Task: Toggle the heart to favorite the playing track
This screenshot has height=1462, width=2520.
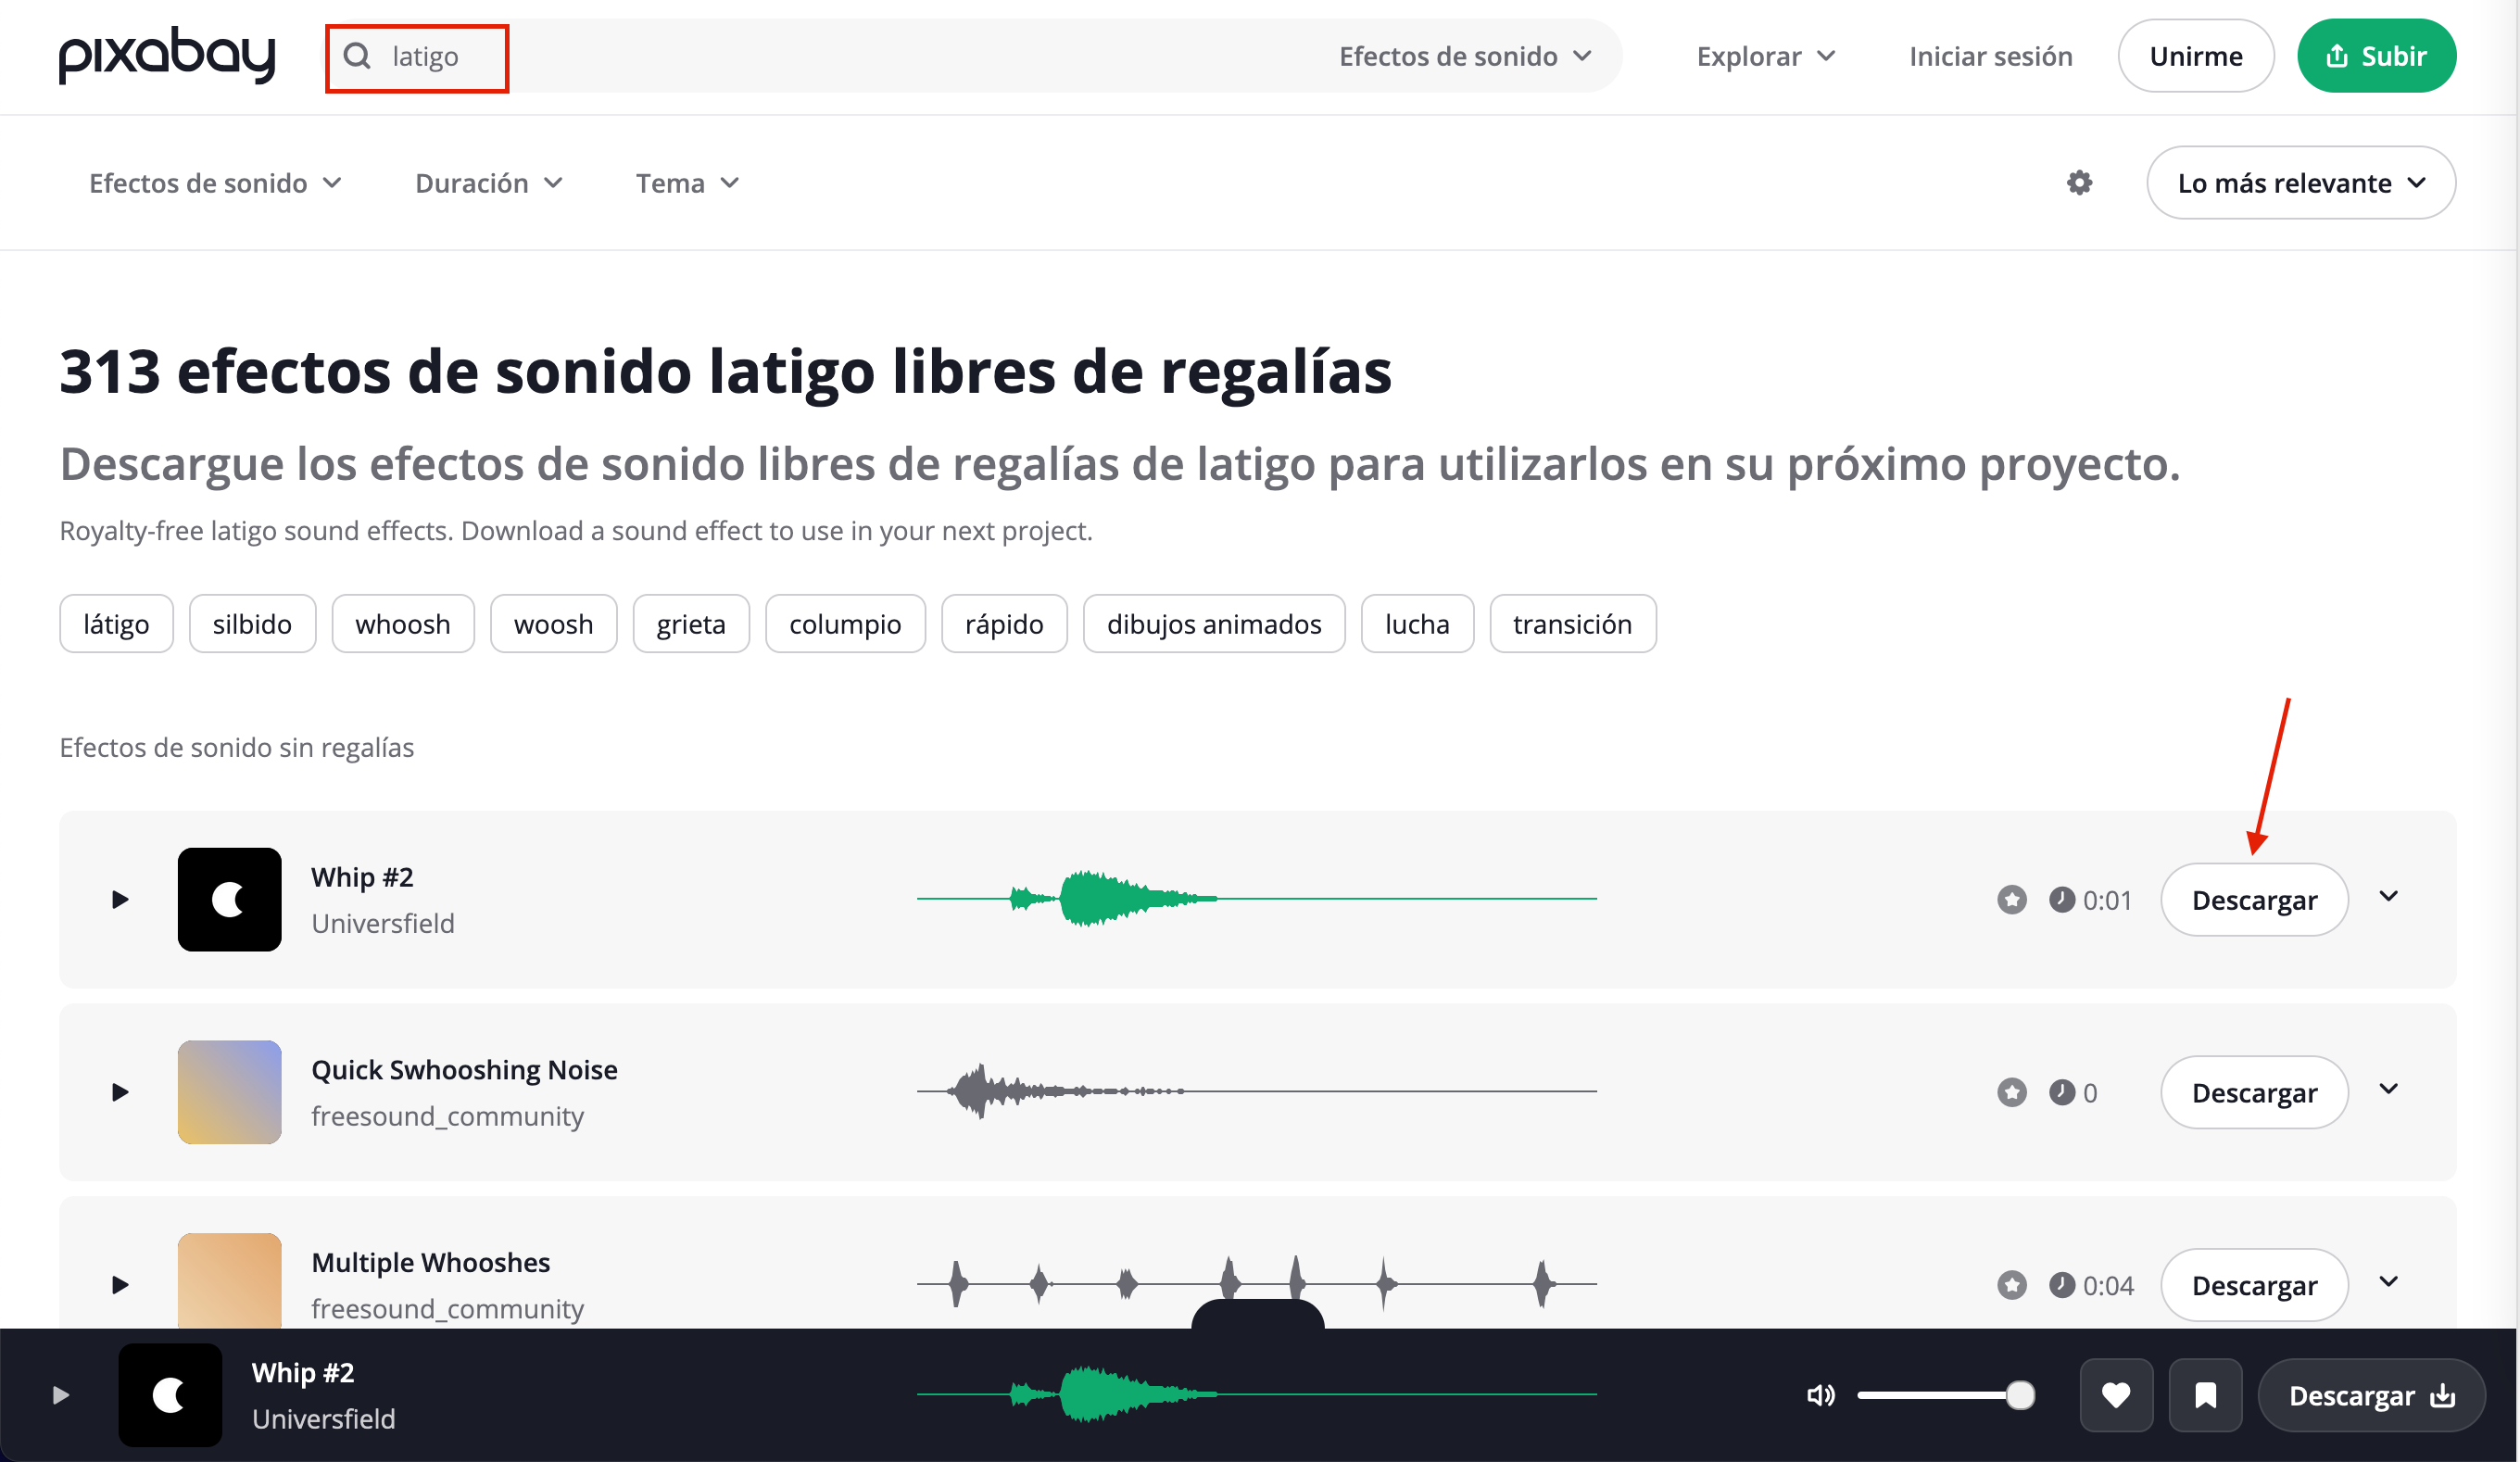Action: pos(2117,1395)
